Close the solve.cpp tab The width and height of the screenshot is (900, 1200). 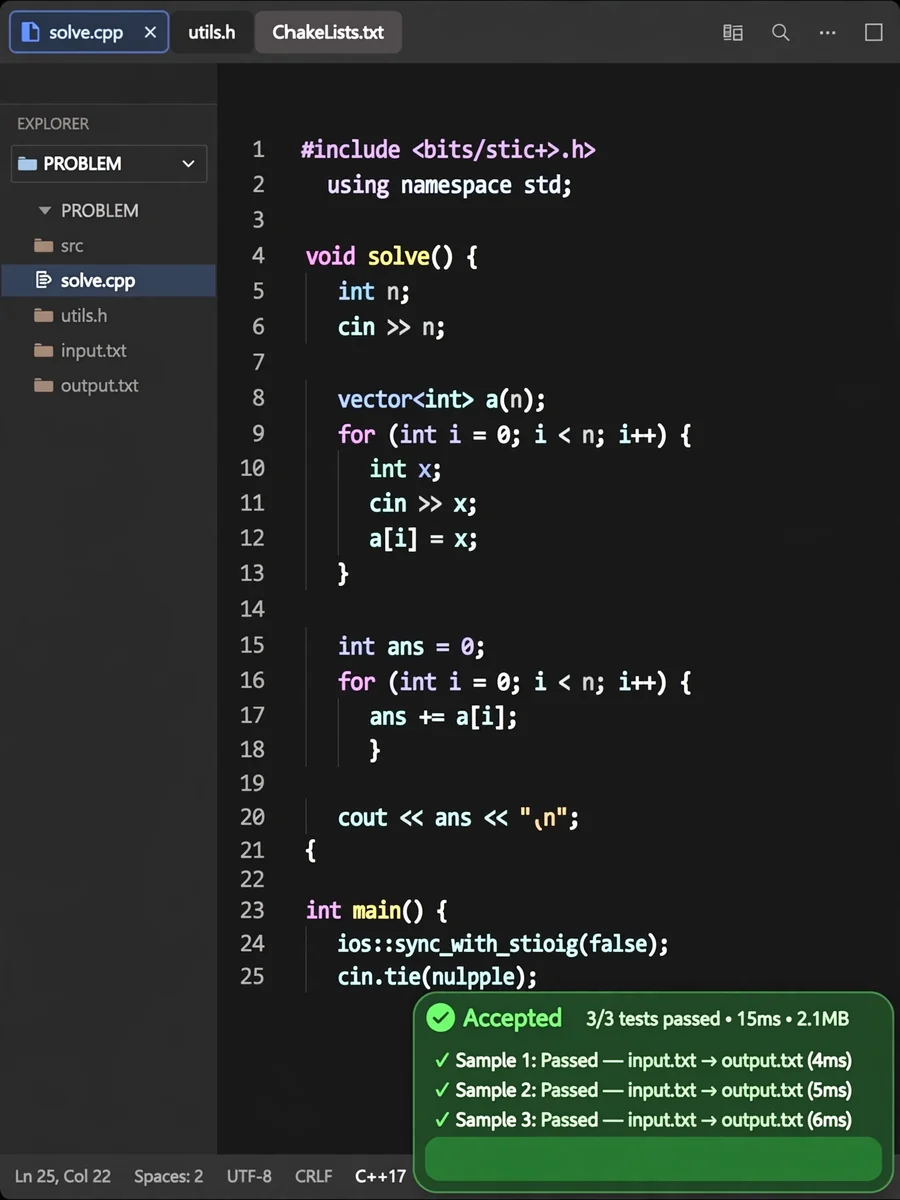[x=150, y=32]
